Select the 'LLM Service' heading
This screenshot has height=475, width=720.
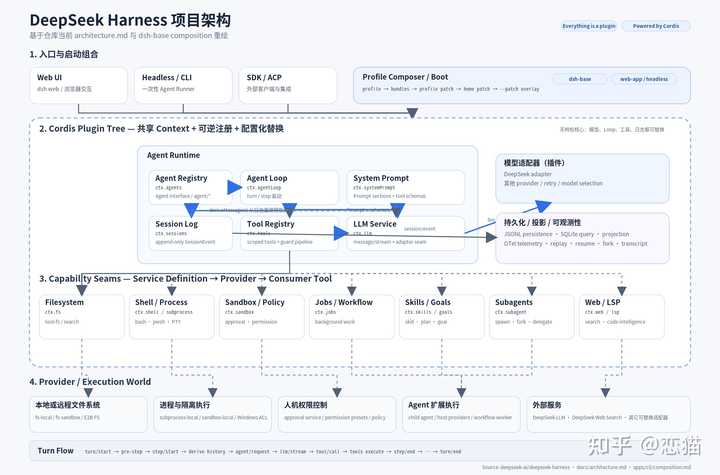pos(375,224)
